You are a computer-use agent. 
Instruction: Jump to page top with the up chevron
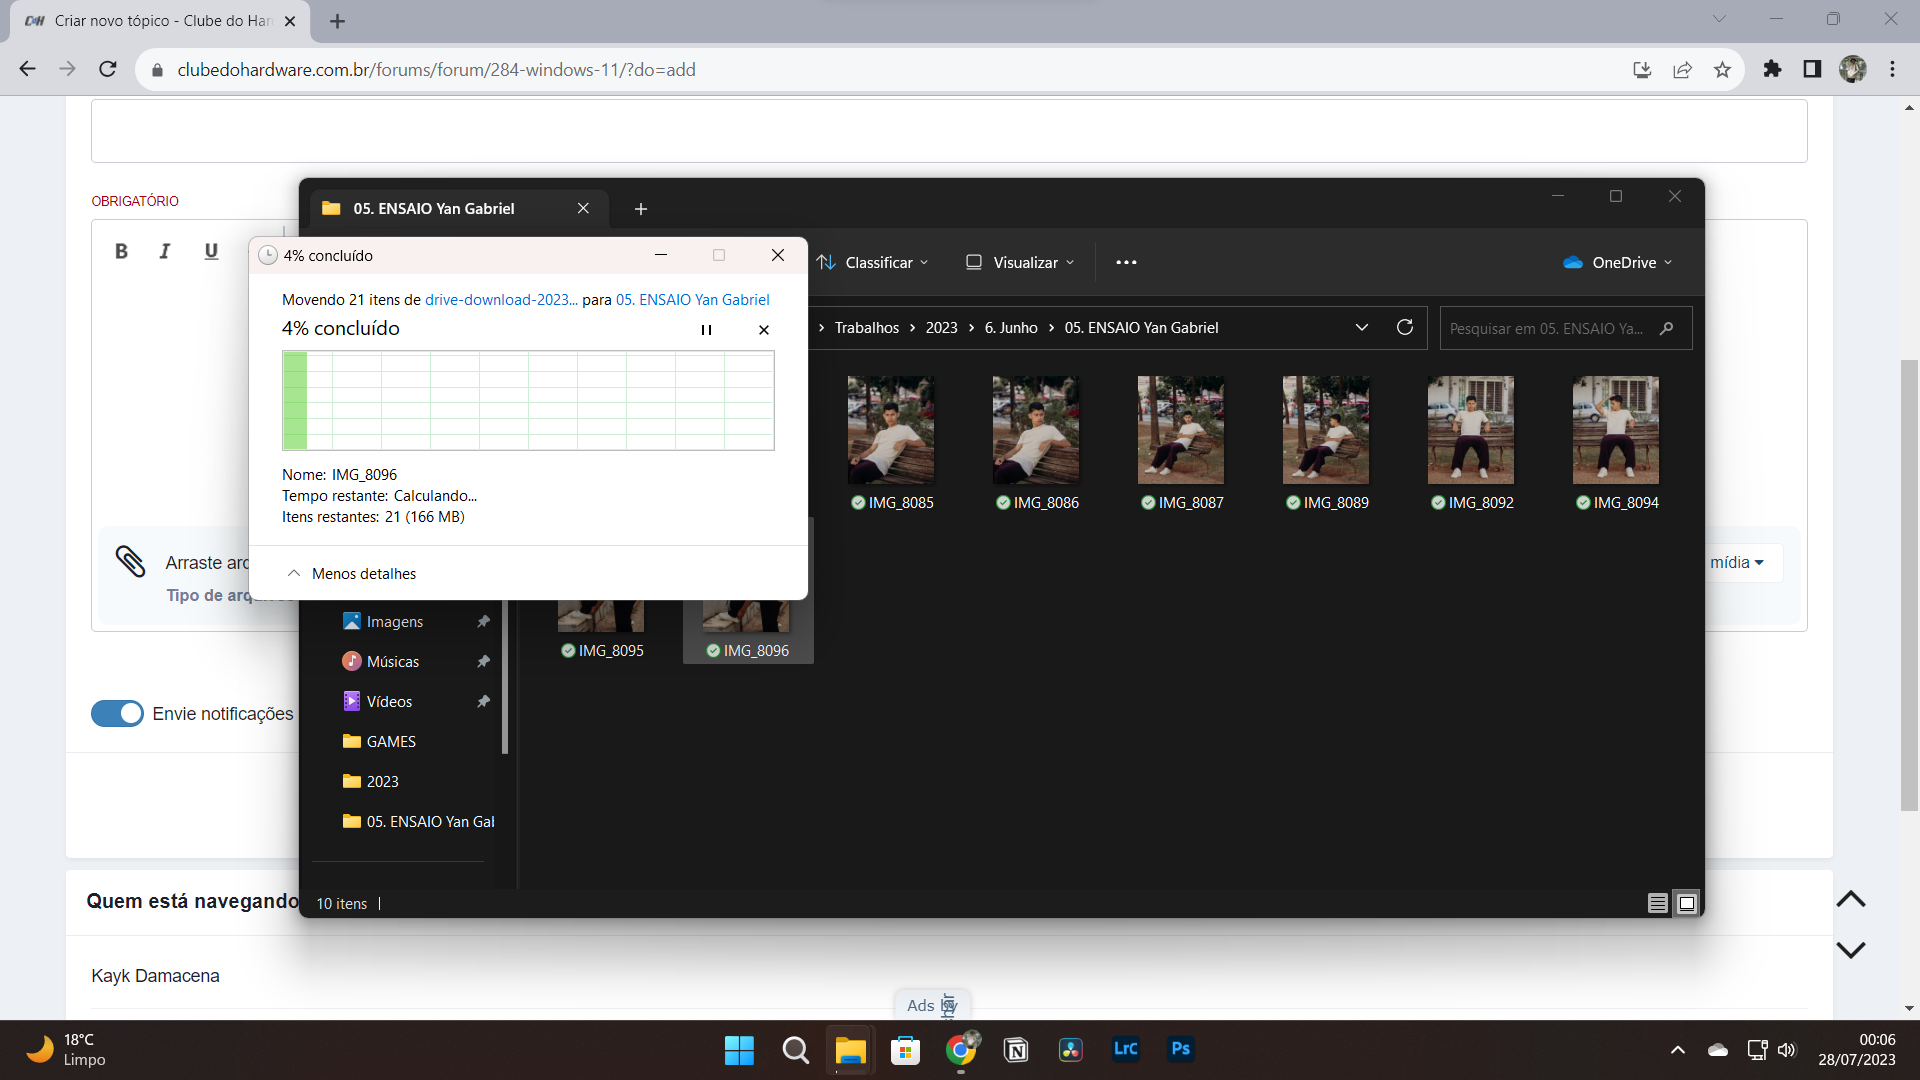point(1851,899)
